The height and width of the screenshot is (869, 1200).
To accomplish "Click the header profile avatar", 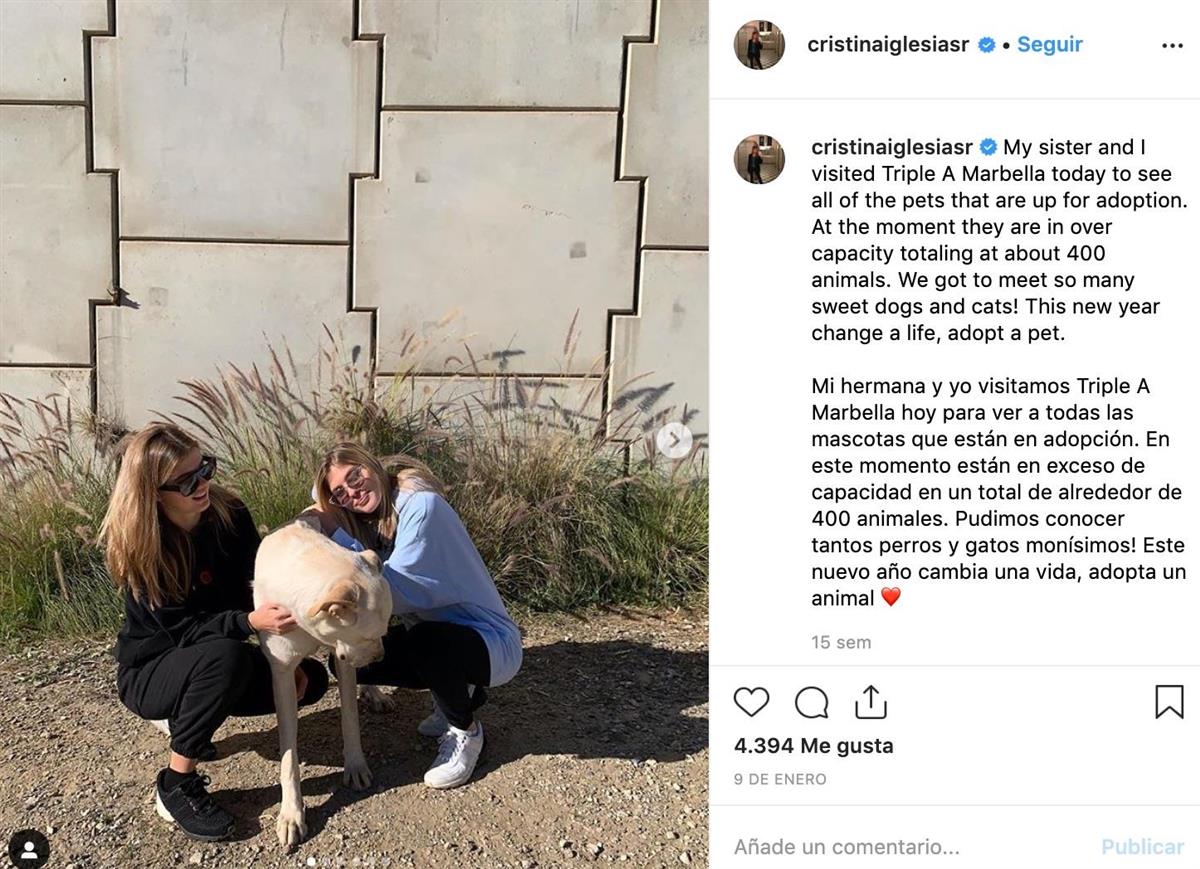I will pos(760,45).
